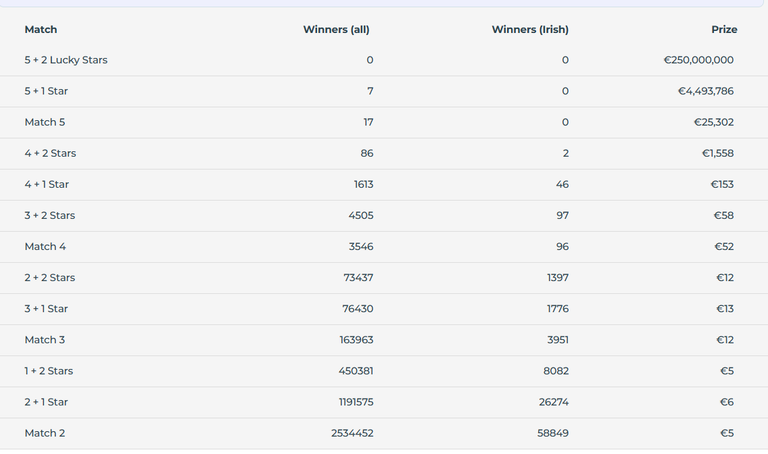Click the €4,493,786 prize value
The image size is (768, 454).
[706, 91]
